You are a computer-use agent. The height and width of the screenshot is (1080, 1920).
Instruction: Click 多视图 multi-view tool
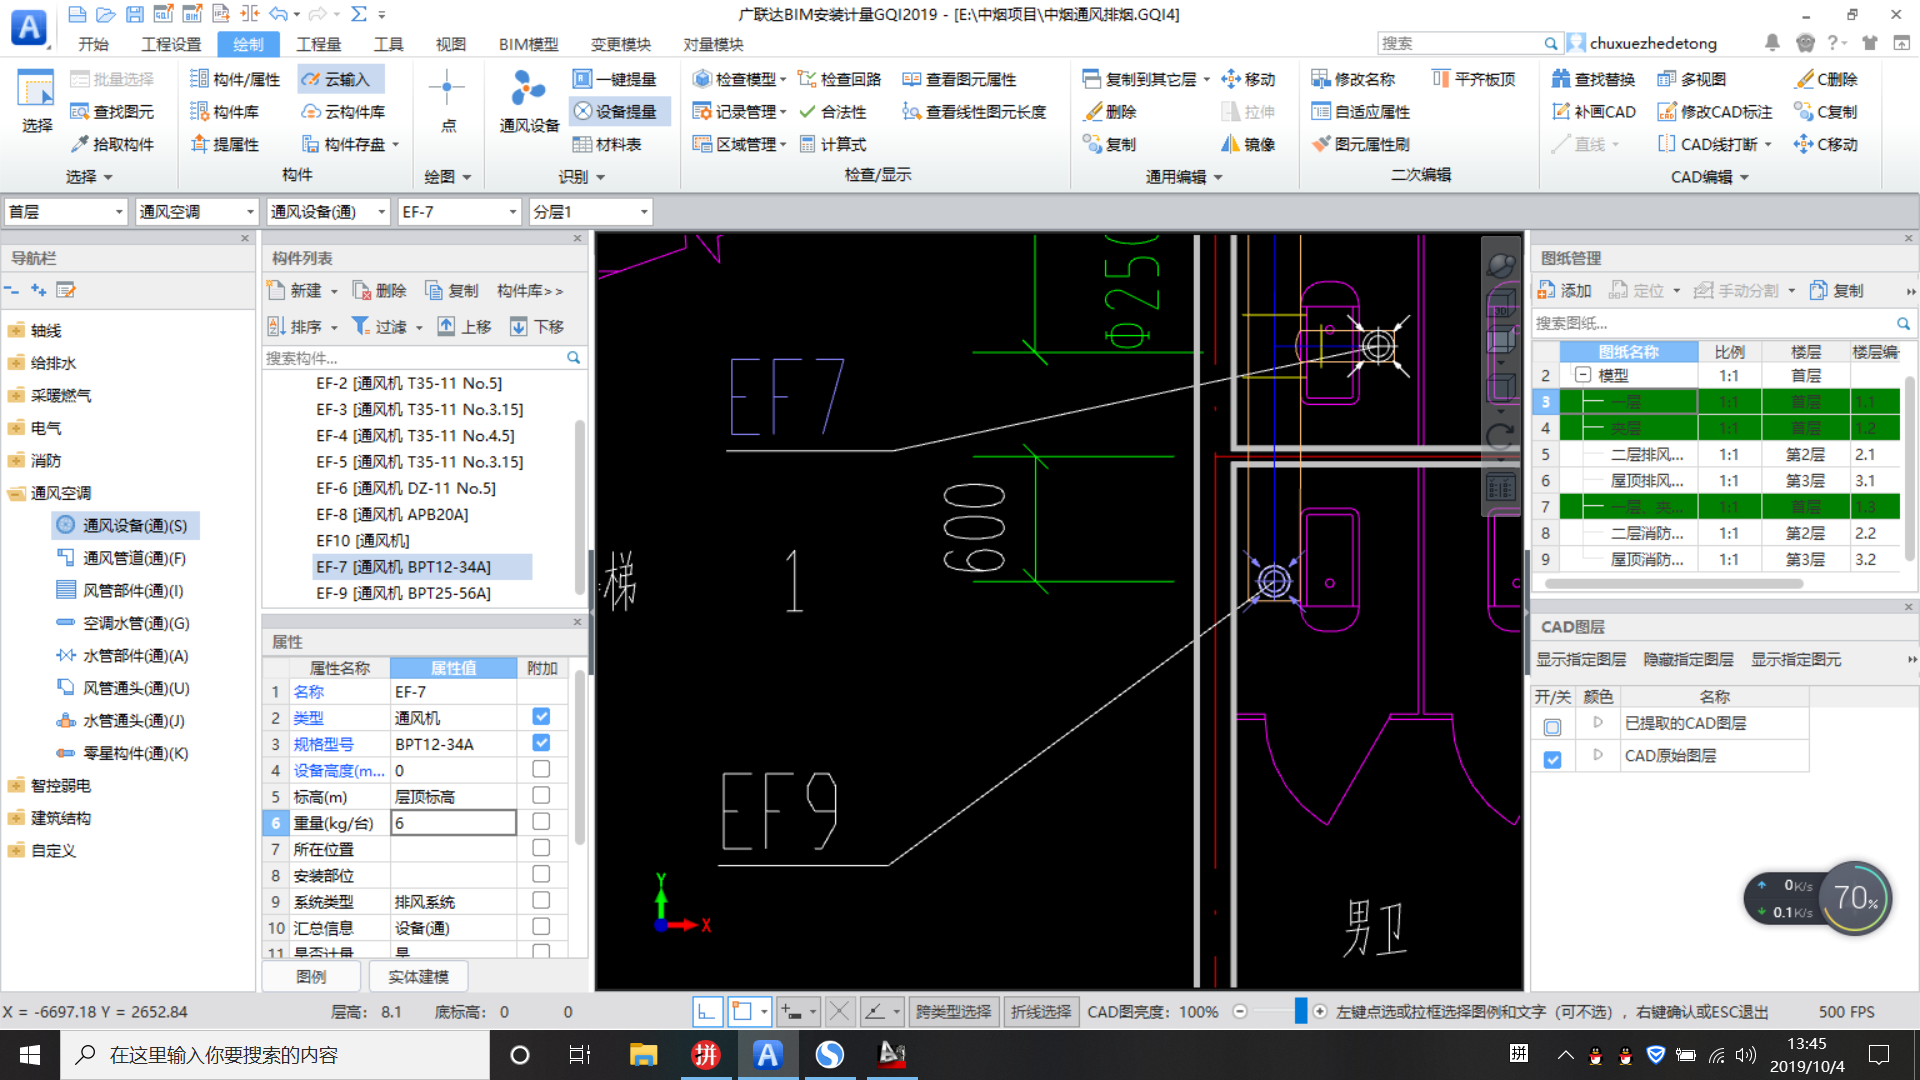1692,79
